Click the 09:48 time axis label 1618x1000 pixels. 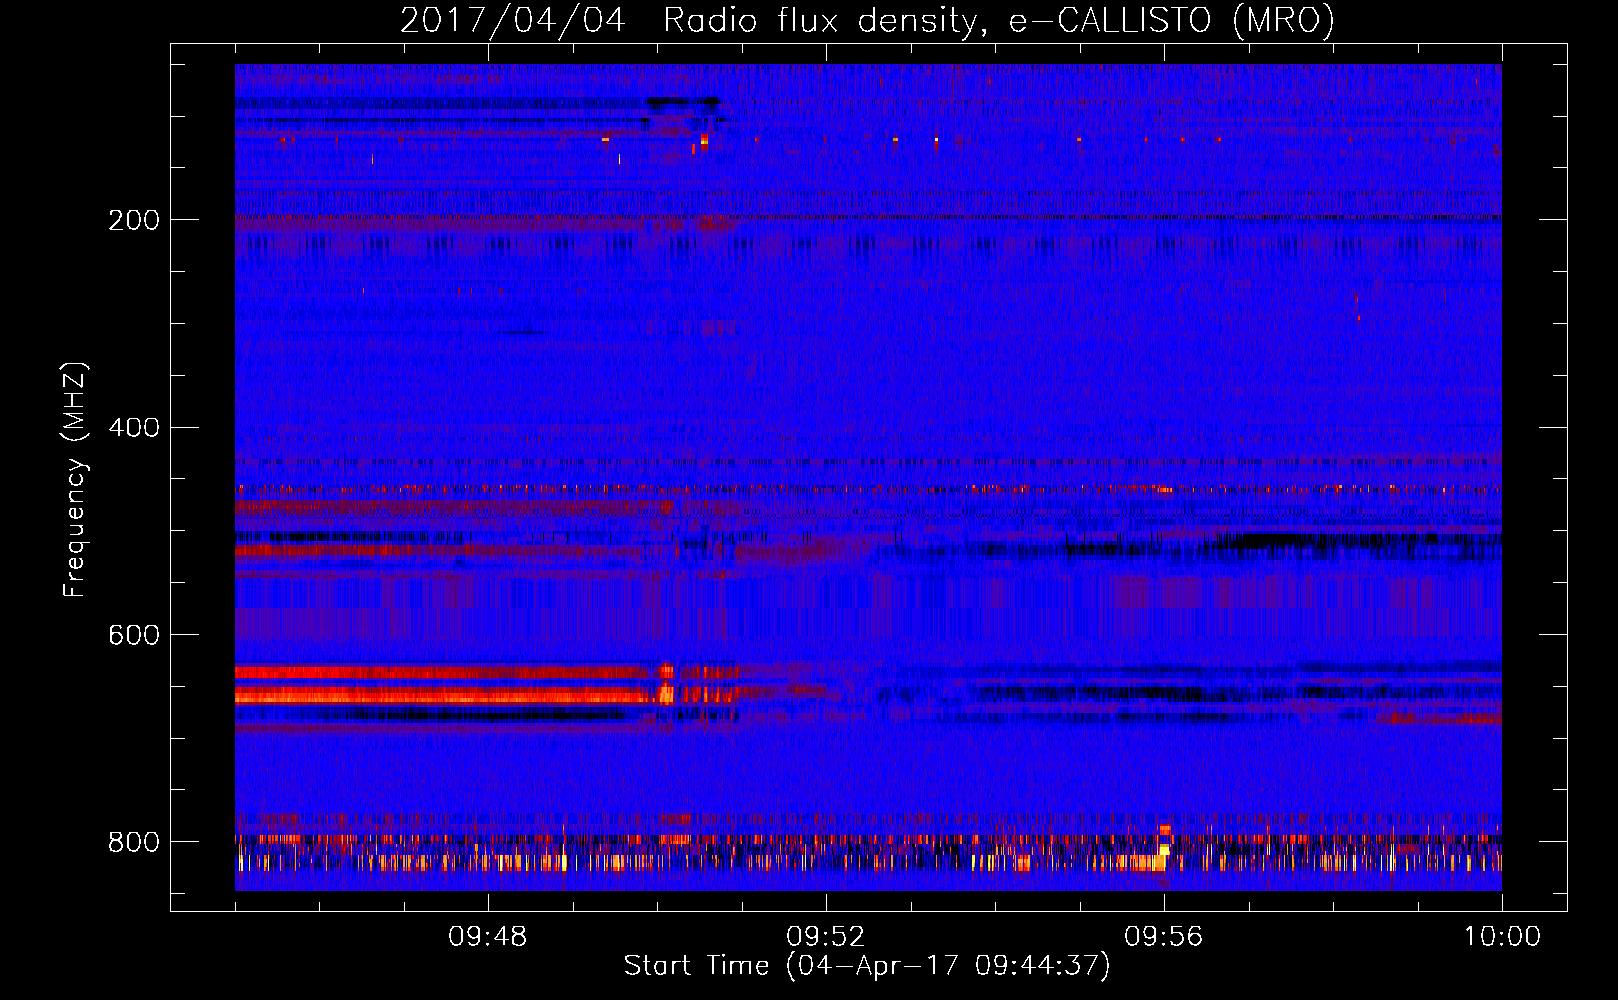click(x=488, y=937)
